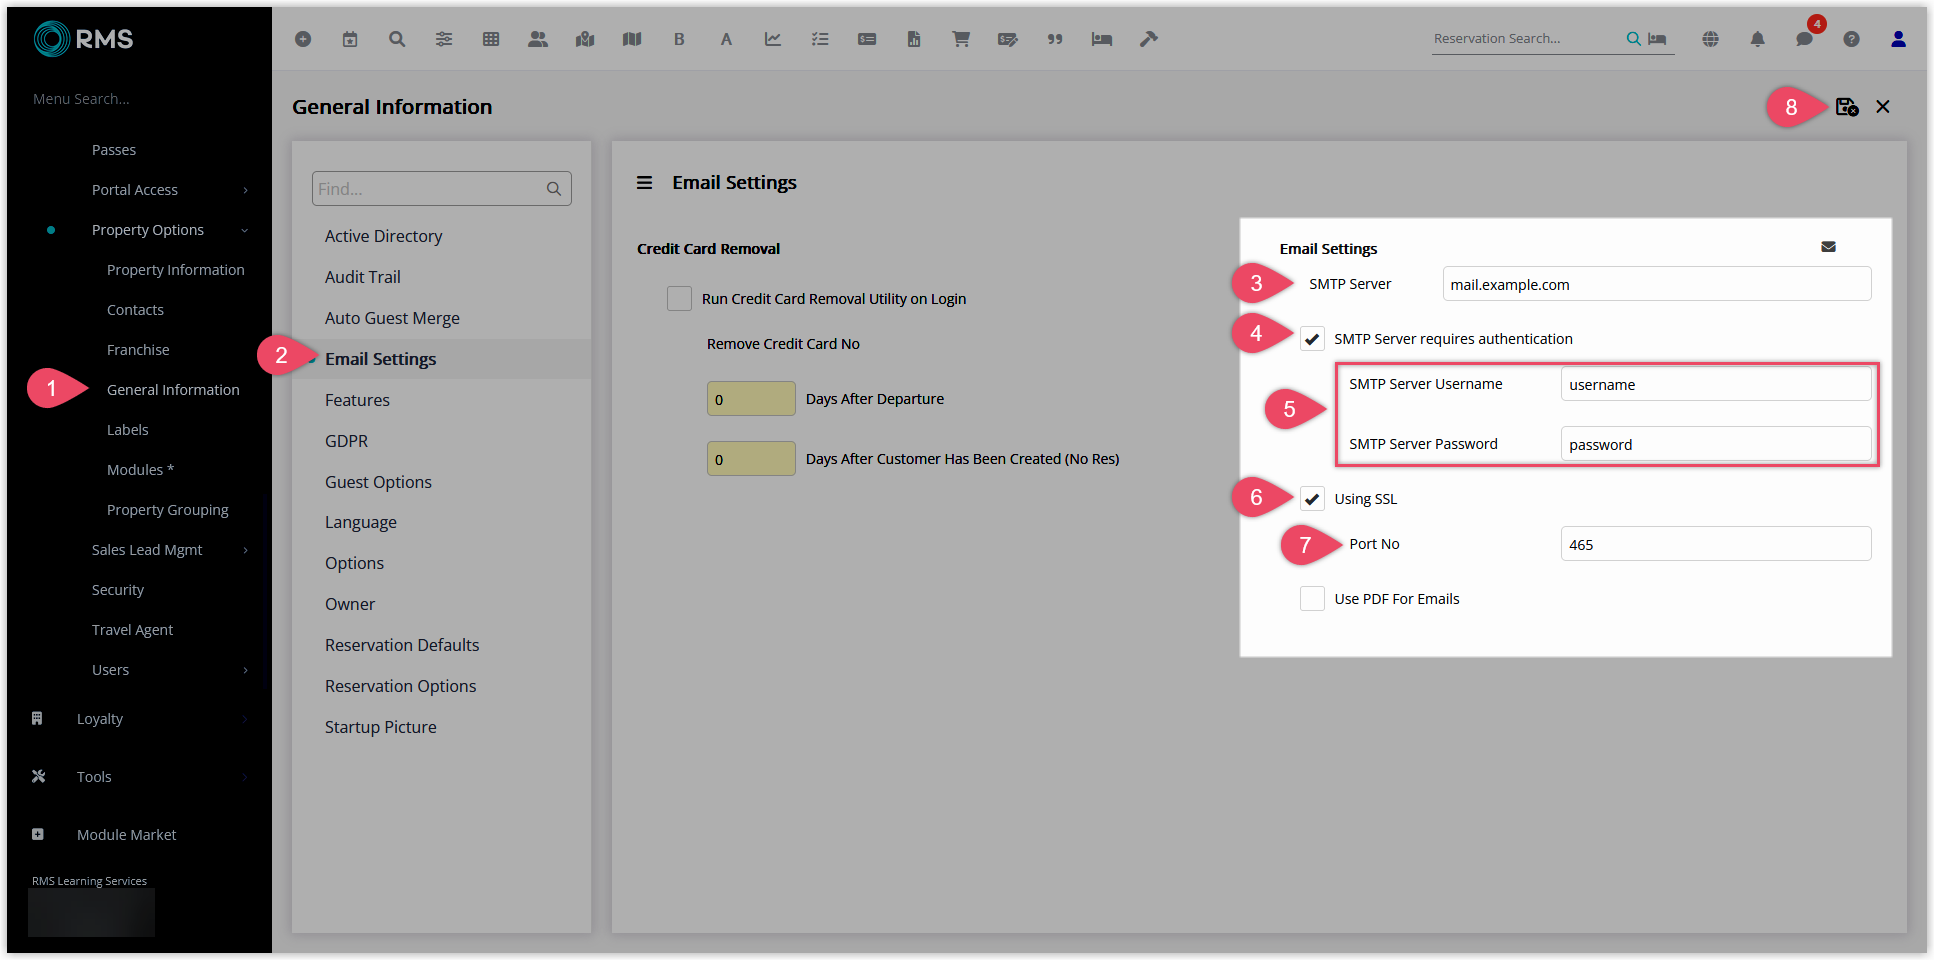Viewport: 1935px width, 961px height.
Task: Close the General Information window
Action: point(1883,107)
